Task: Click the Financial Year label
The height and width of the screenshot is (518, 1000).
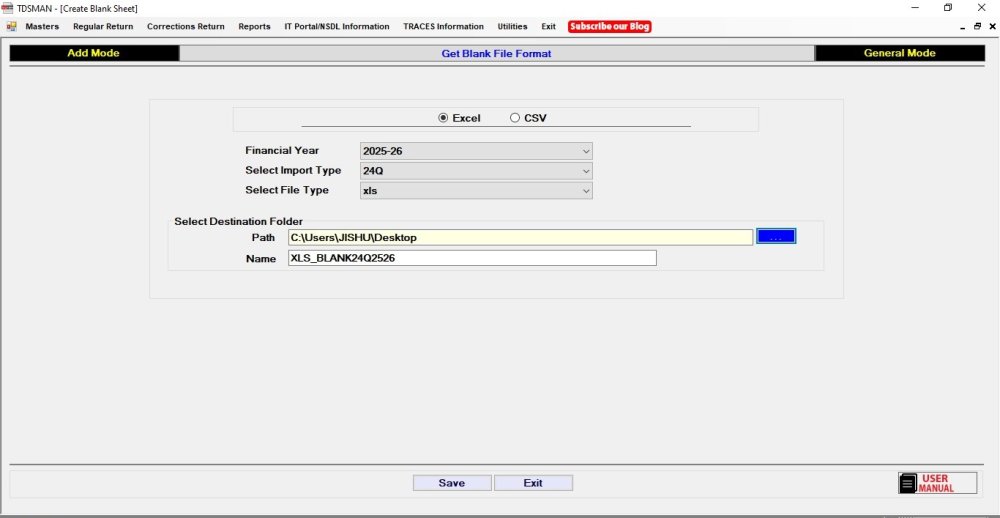Action: point(282,151)
